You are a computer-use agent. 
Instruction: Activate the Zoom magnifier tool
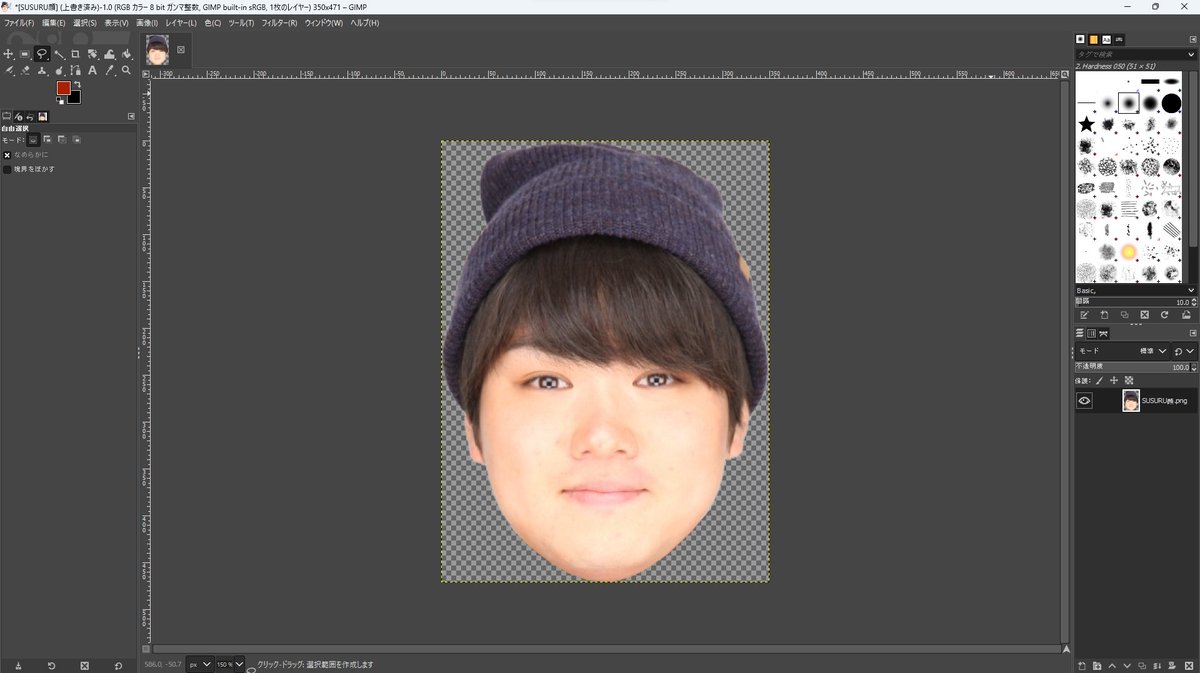[126, 71]
